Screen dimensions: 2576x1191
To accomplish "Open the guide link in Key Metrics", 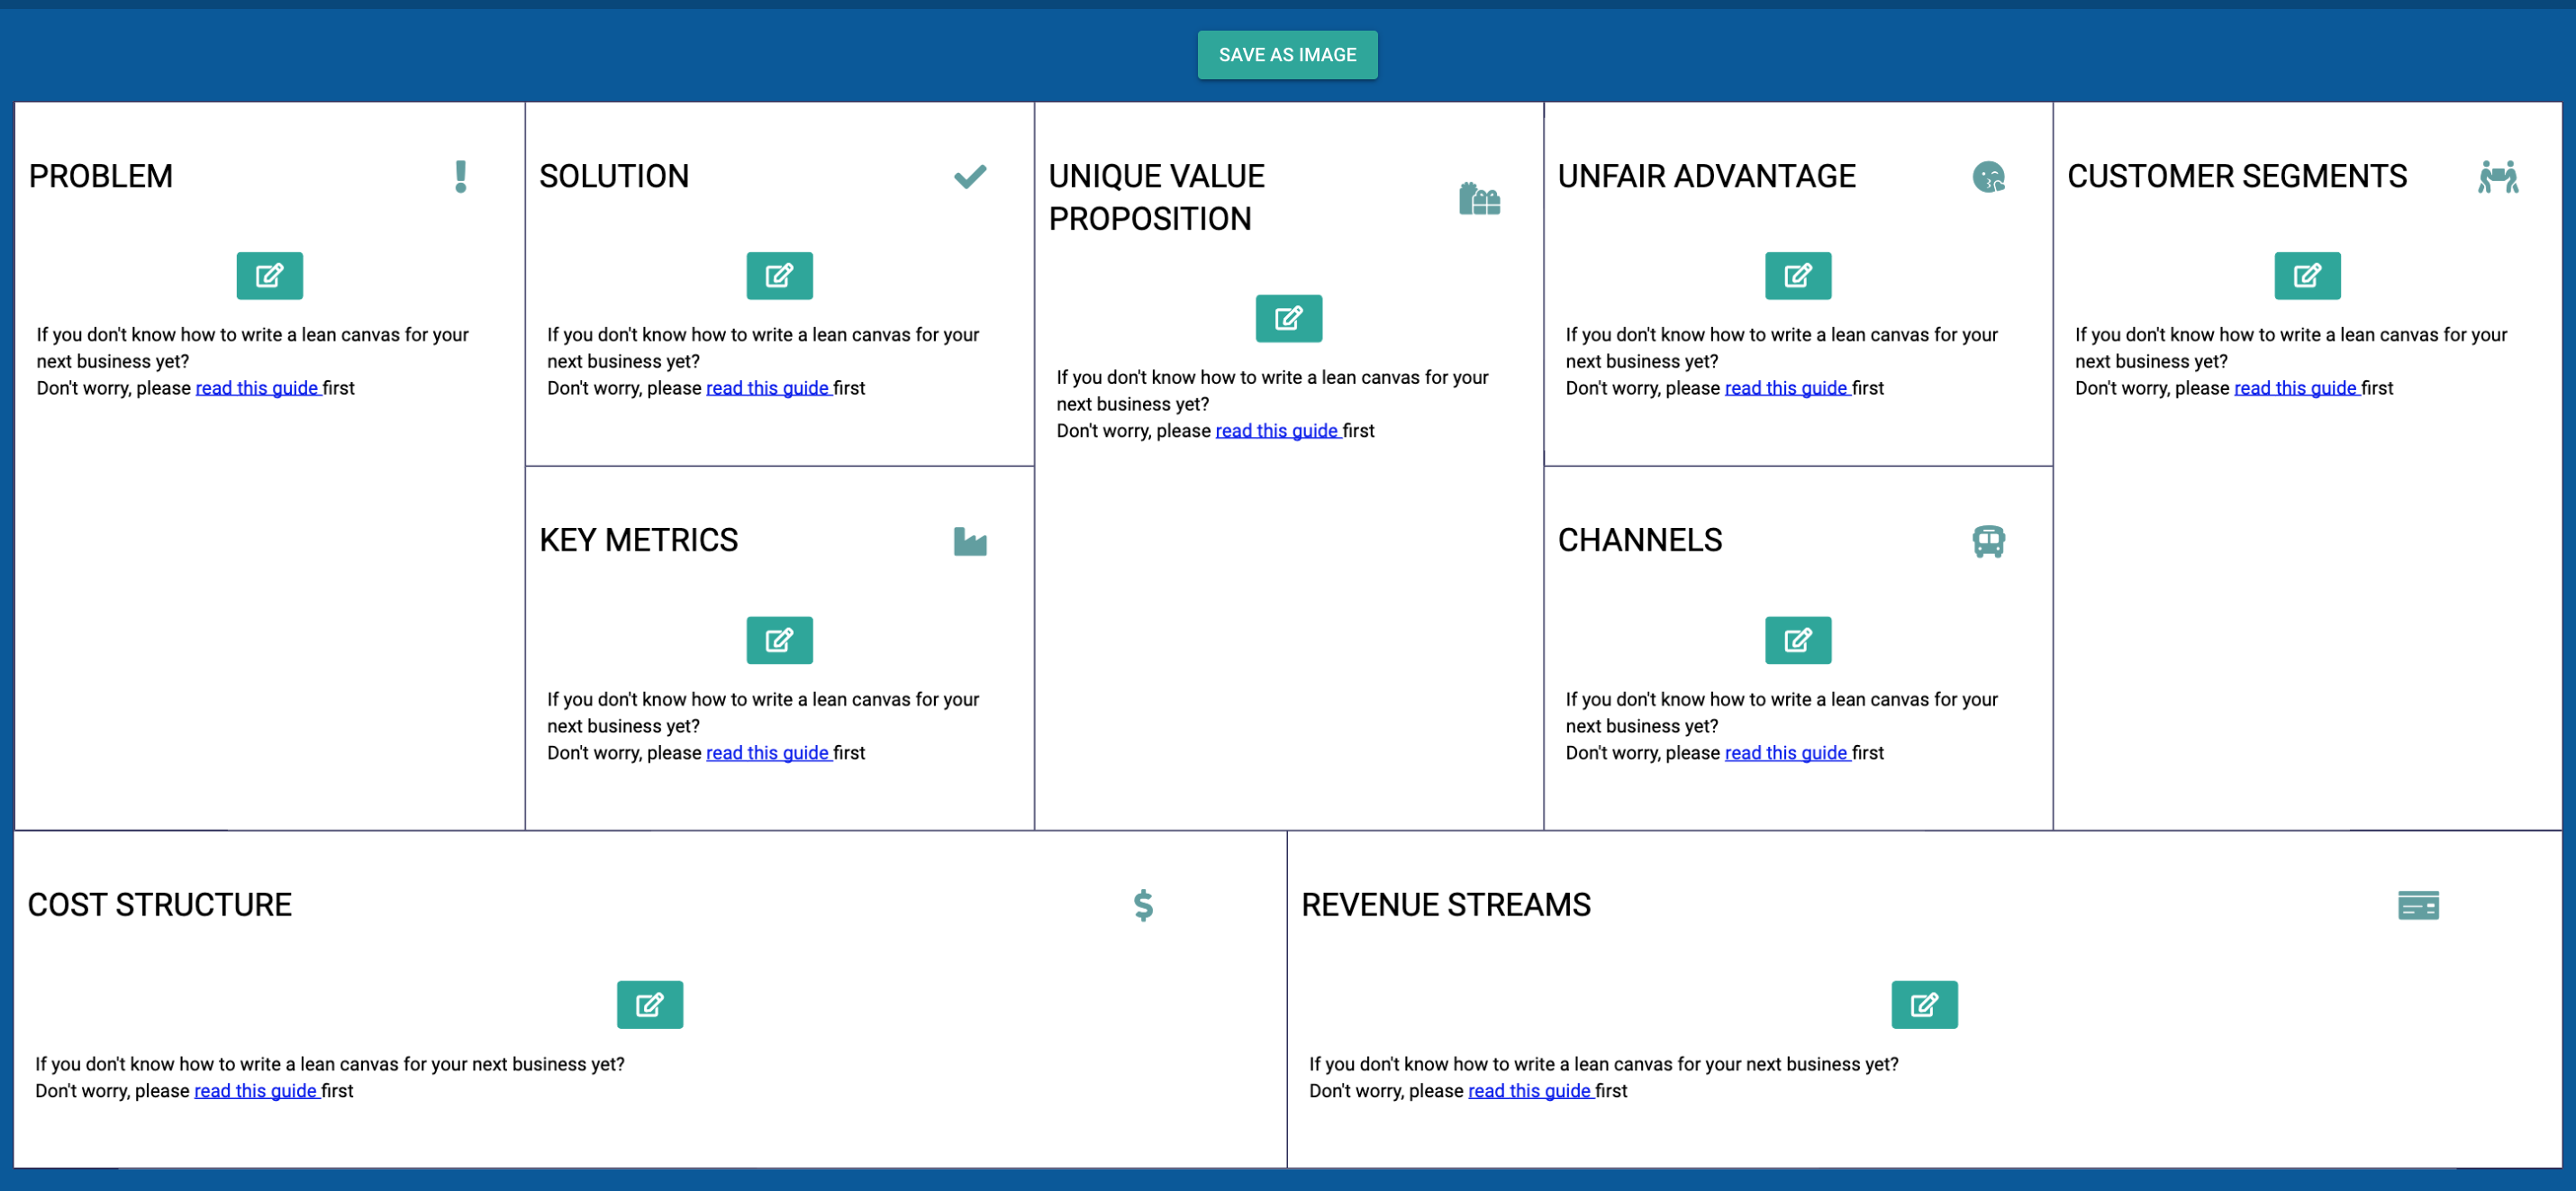I will (767, 752).
